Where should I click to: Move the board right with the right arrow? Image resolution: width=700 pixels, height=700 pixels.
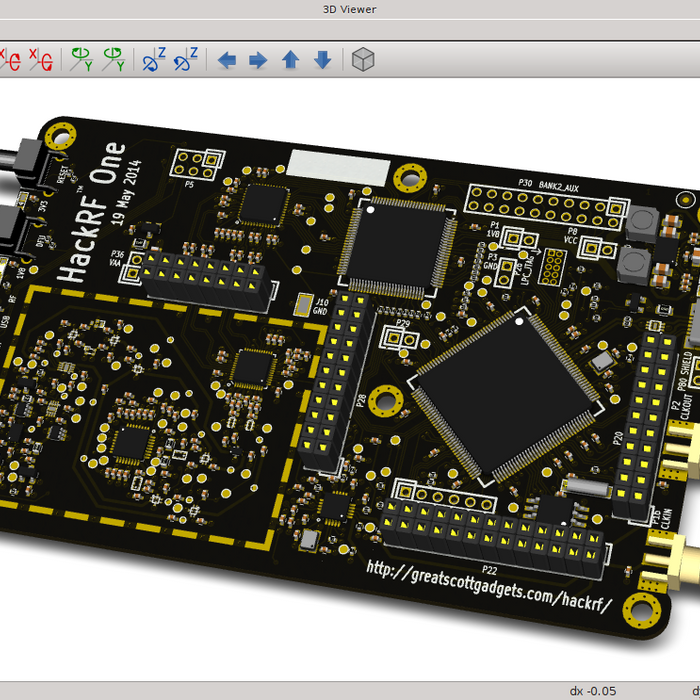pyautogui.click(x=258, y=60)
